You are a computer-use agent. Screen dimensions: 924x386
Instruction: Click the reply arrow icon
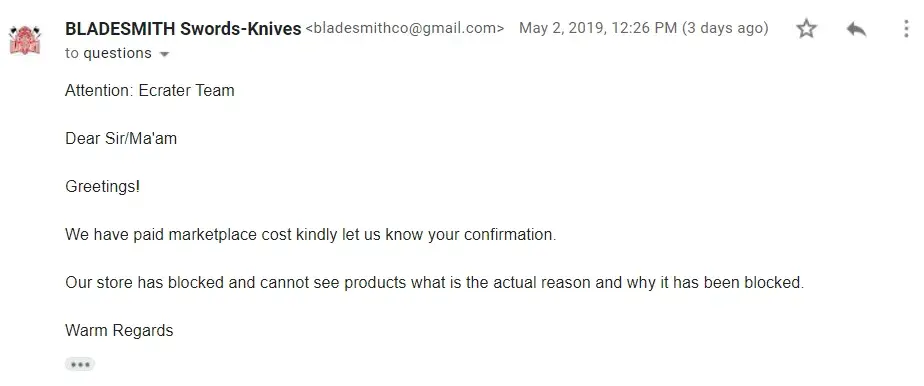[x=856, y=28]
